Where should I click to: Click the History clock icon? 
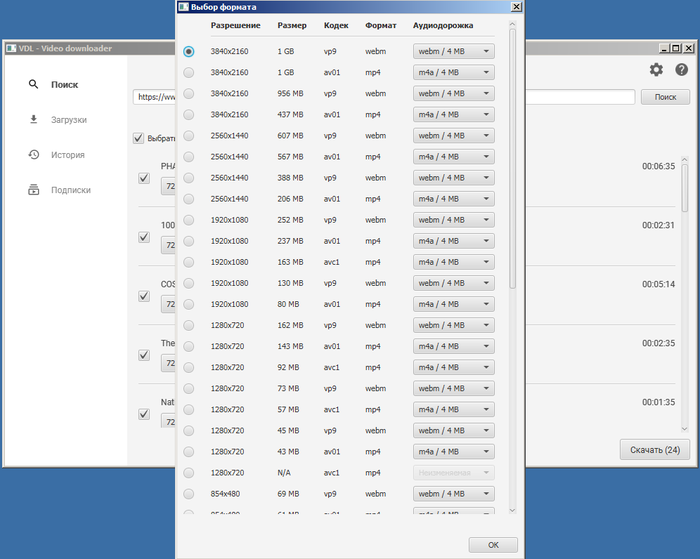tap(33, 155)
